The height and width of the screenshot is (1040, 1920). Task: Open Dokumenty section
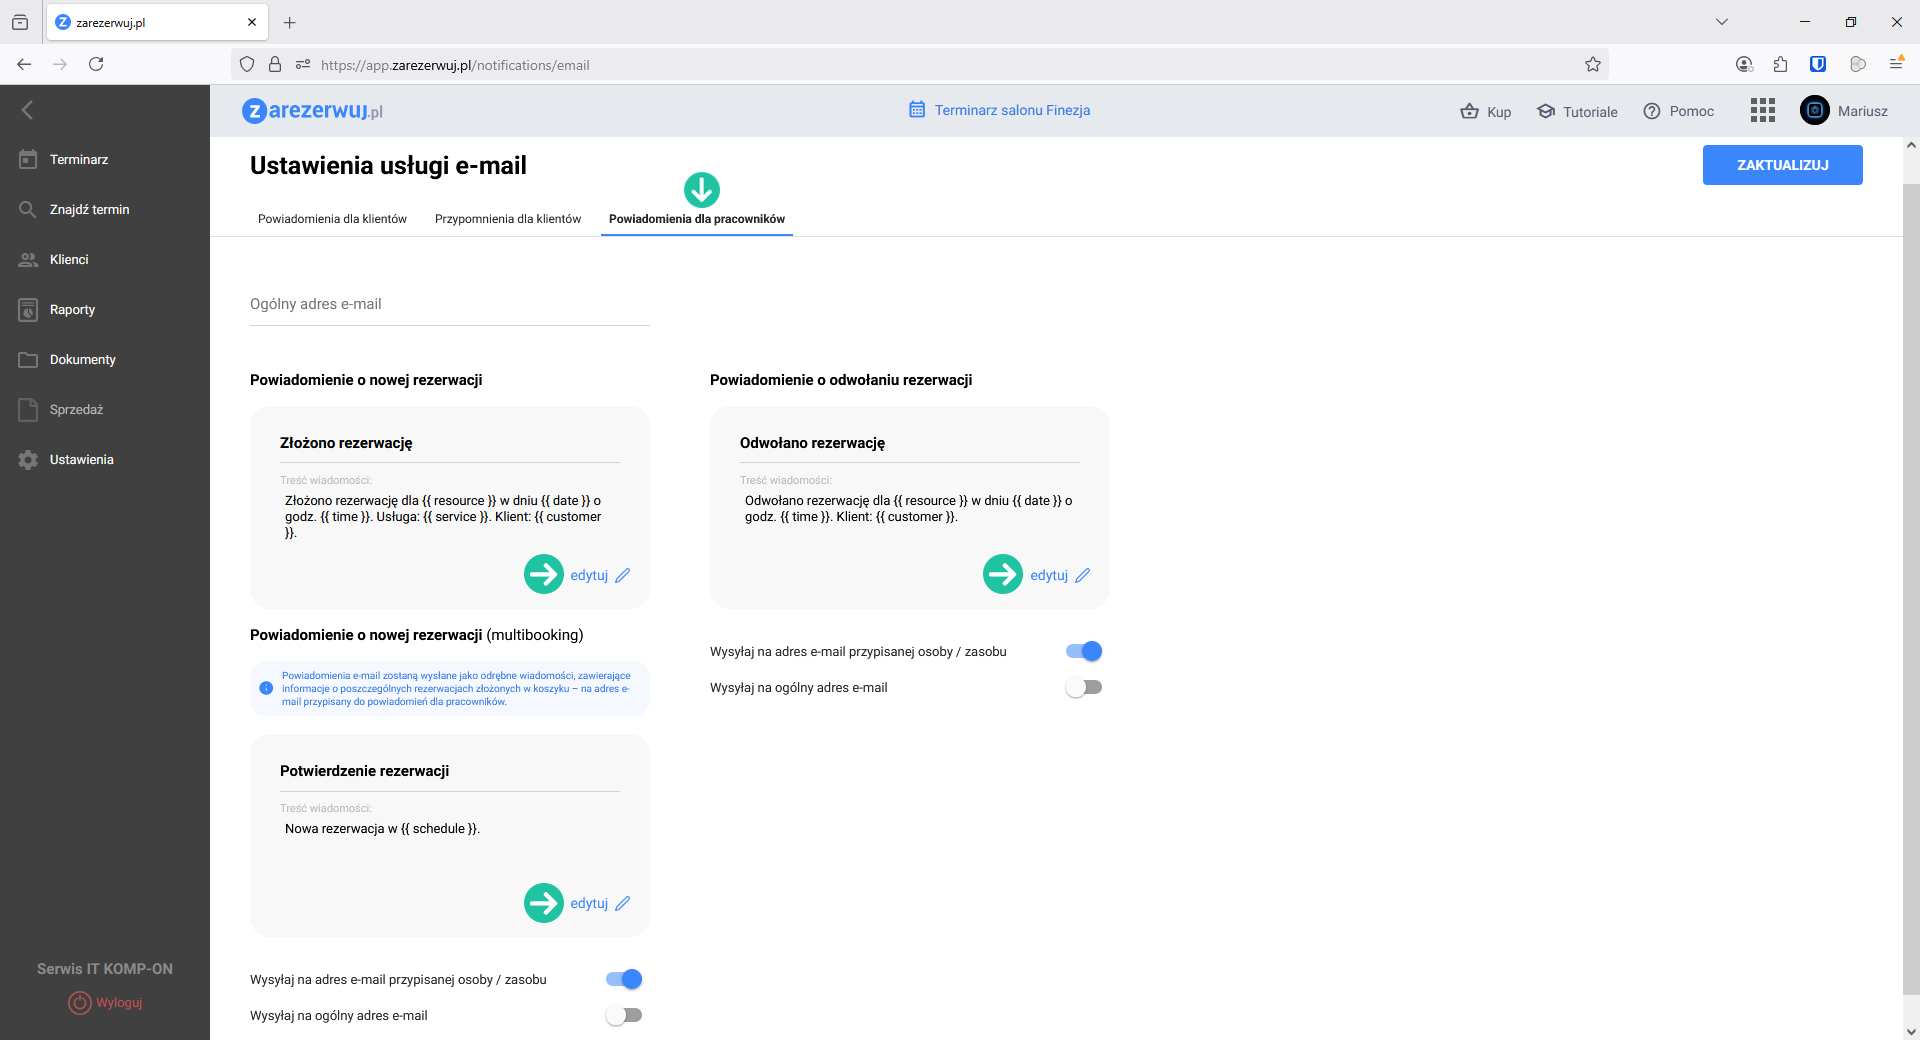coord(83,360)
